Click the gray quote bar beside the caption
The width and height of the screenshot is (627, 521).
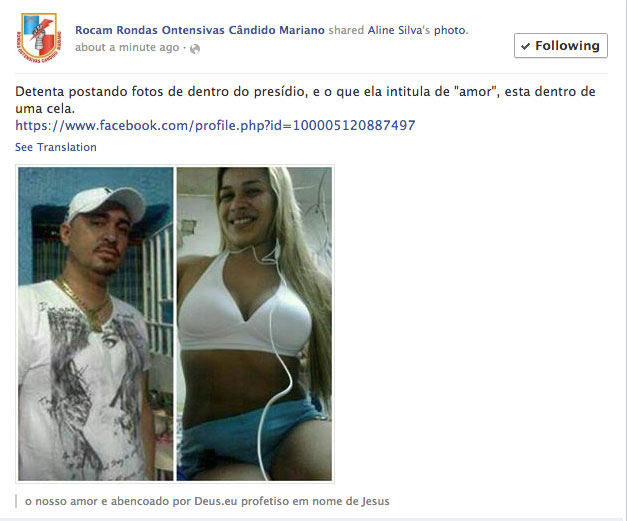point(16,501)
